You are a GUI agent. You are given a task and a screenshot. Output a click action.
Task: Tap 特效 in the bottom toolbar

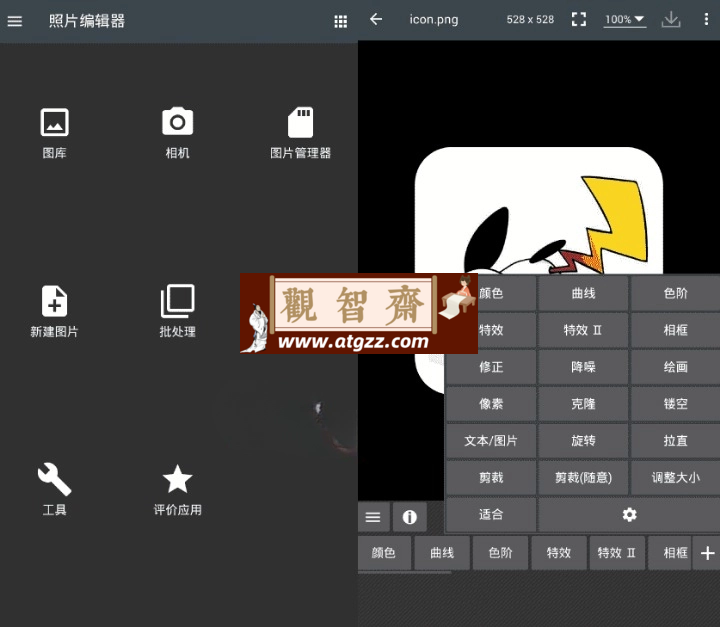point(559,553)
